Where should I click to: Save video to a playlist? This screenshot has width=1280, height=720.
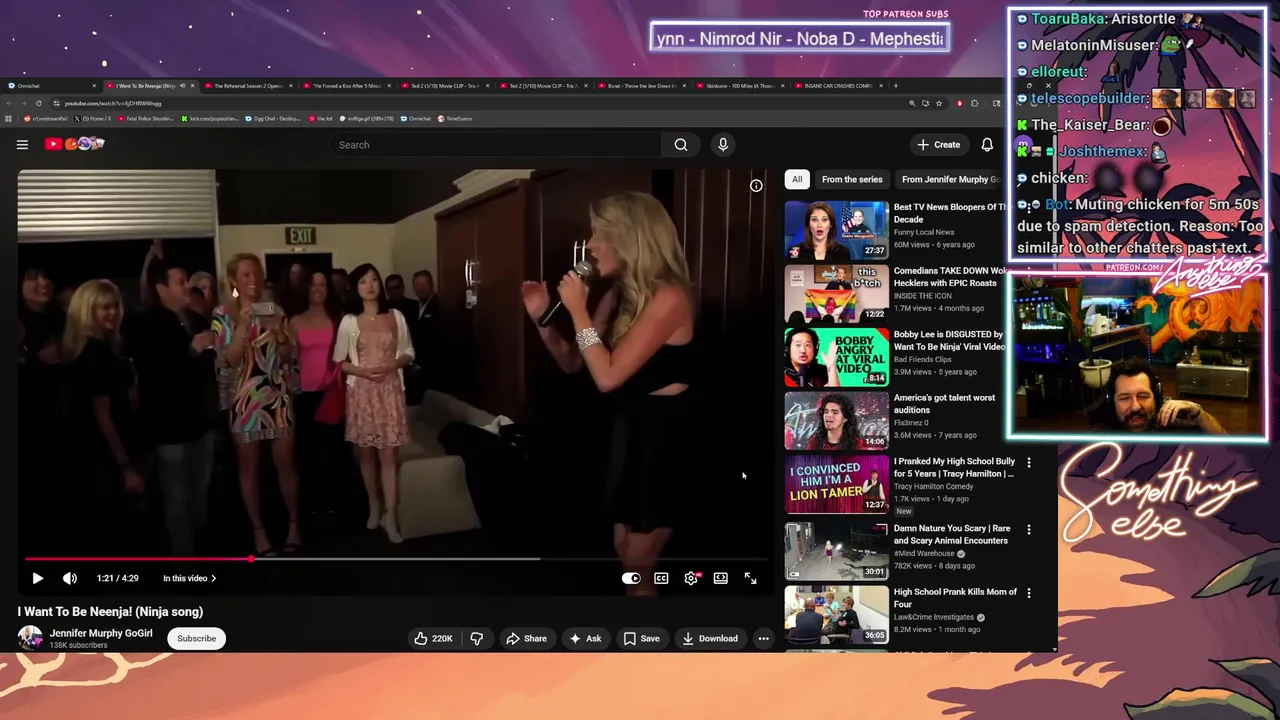pyautogui.click(x=641, y=638)
